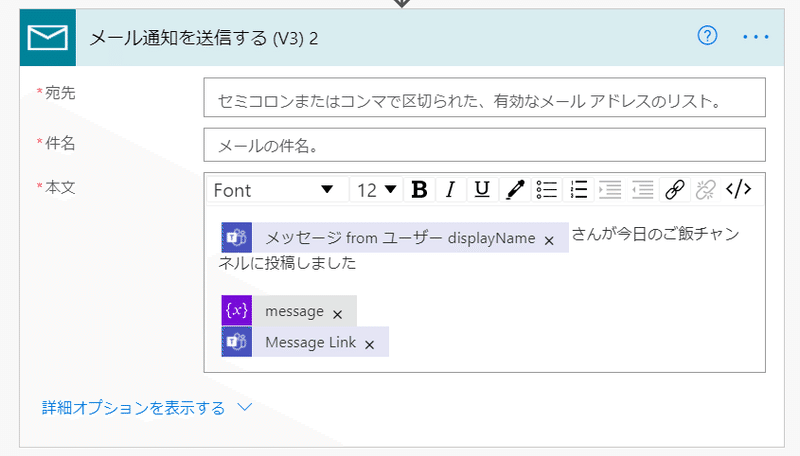This screenshot has width=800, height=456.
Task: Open help for the mail notification action
Action: point(707,36)
